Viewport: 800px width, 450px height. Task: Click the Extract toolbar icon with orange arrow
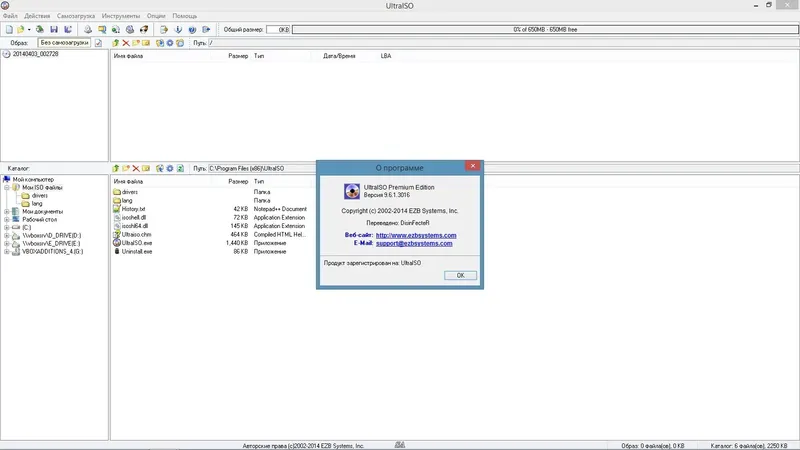coord(164,30)
